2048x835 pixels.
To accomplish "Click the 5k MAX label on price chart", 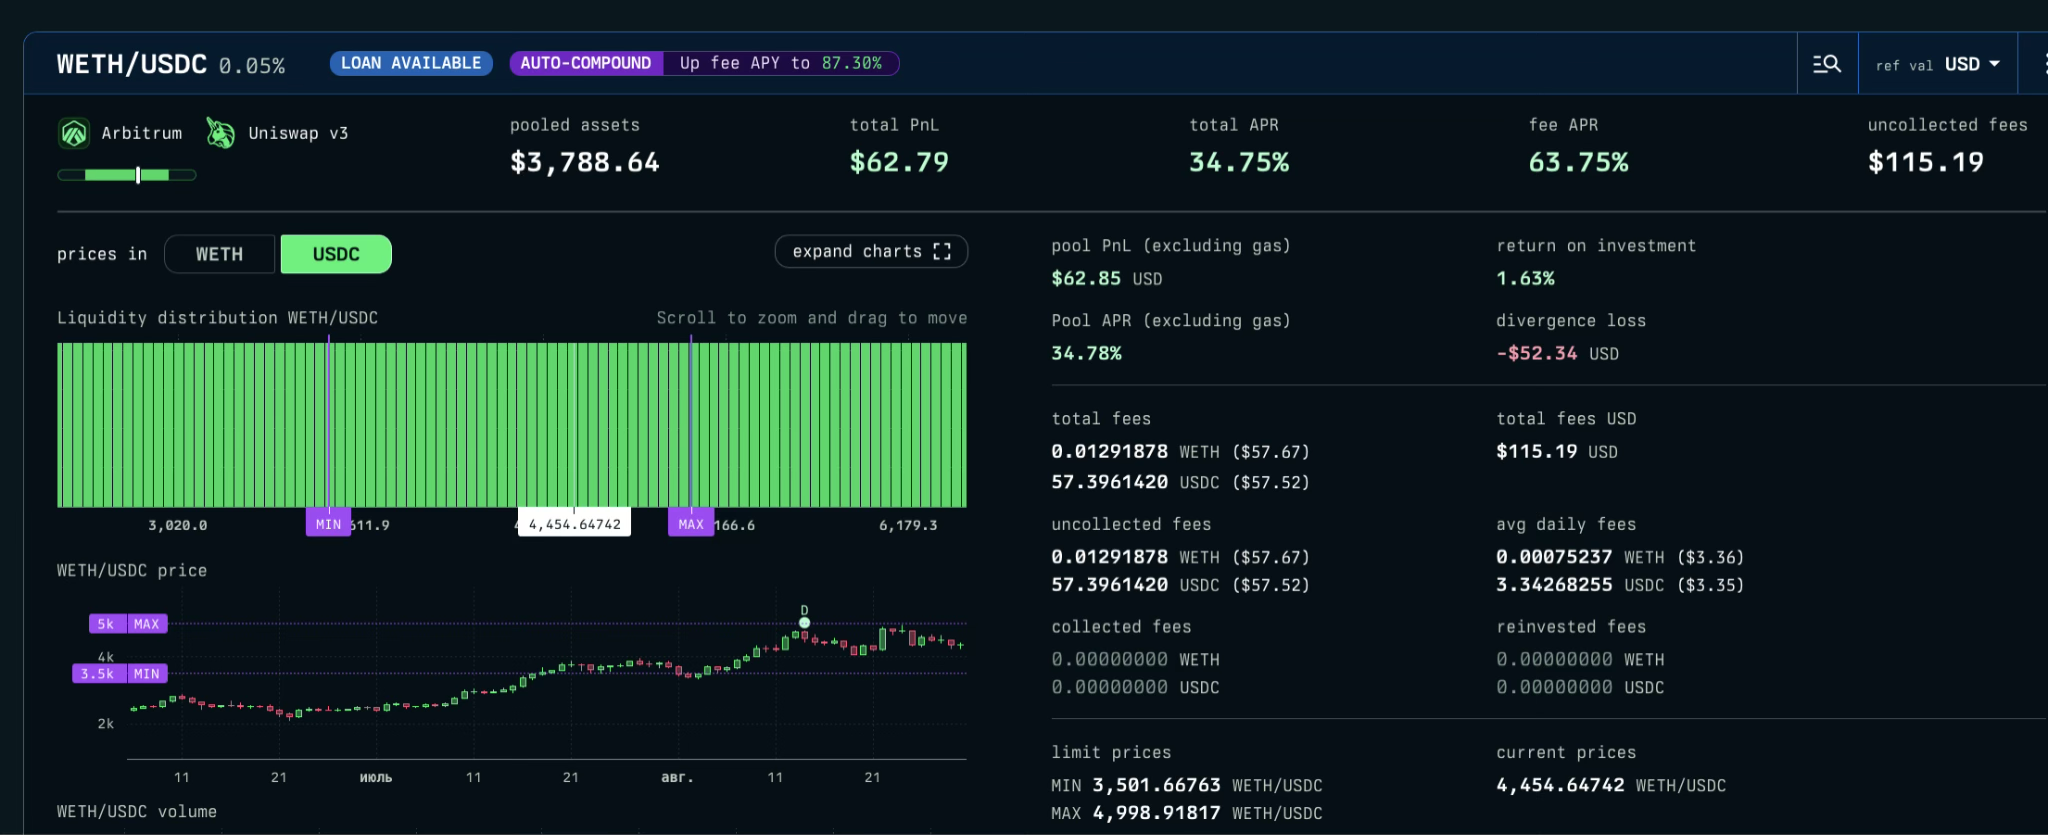I will pos(128,624).
